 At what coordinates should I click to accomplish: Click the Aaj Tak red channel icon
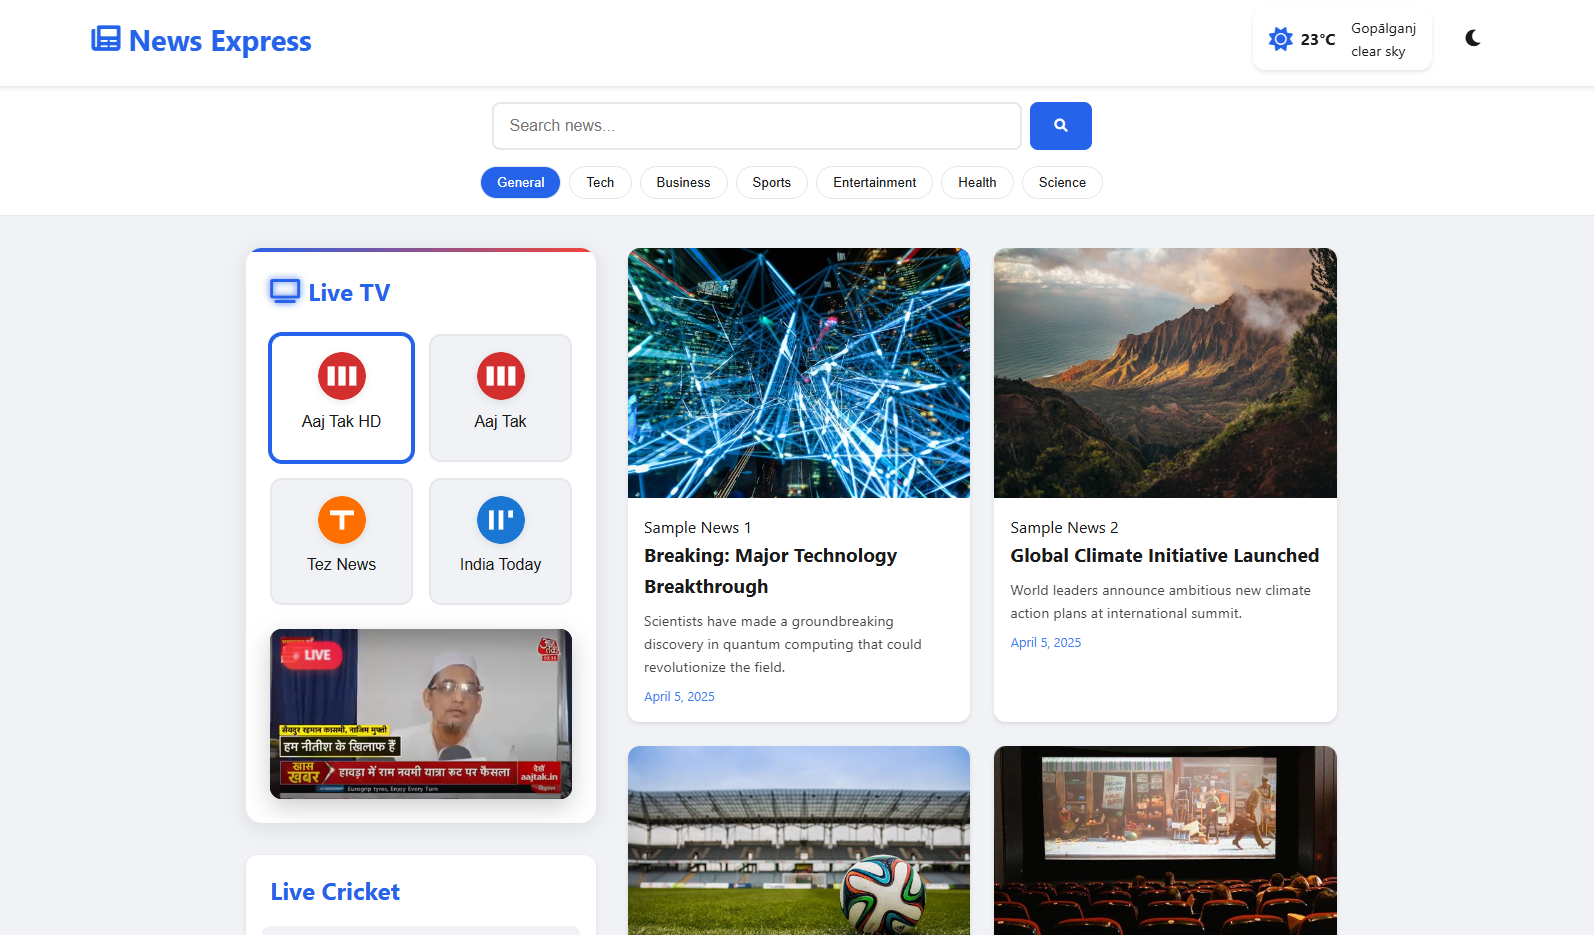501,376
